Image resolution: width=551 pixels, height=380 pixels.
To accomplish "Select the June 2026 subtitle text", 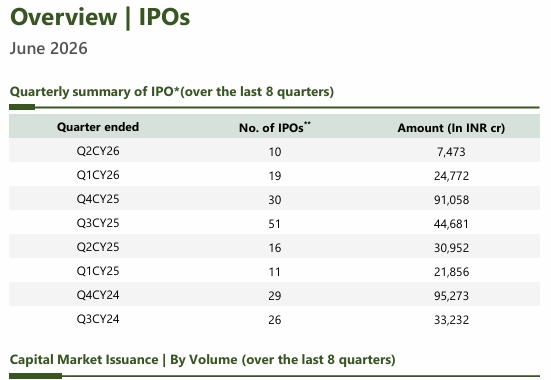I will tap(48, 48).
